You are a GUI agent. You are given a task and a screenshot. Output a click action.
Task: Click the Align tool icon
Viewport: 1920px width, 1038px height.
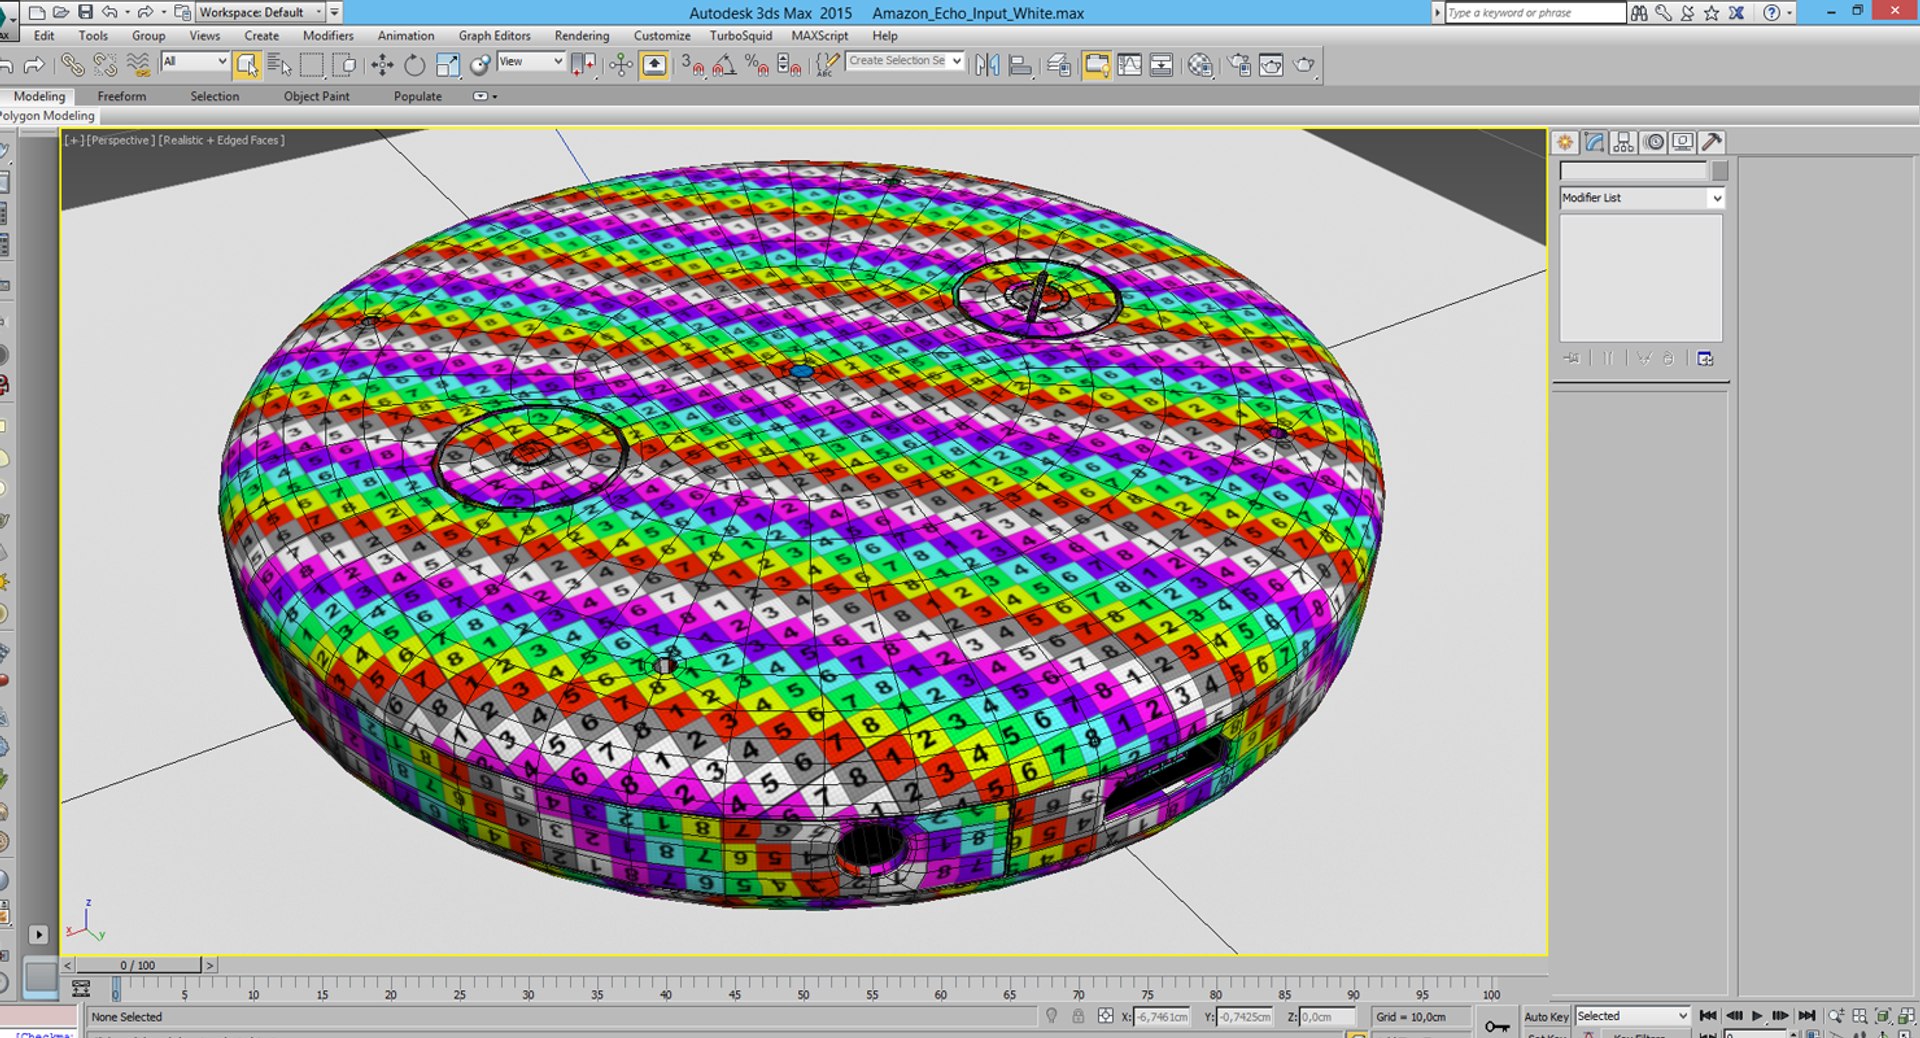1020,65
